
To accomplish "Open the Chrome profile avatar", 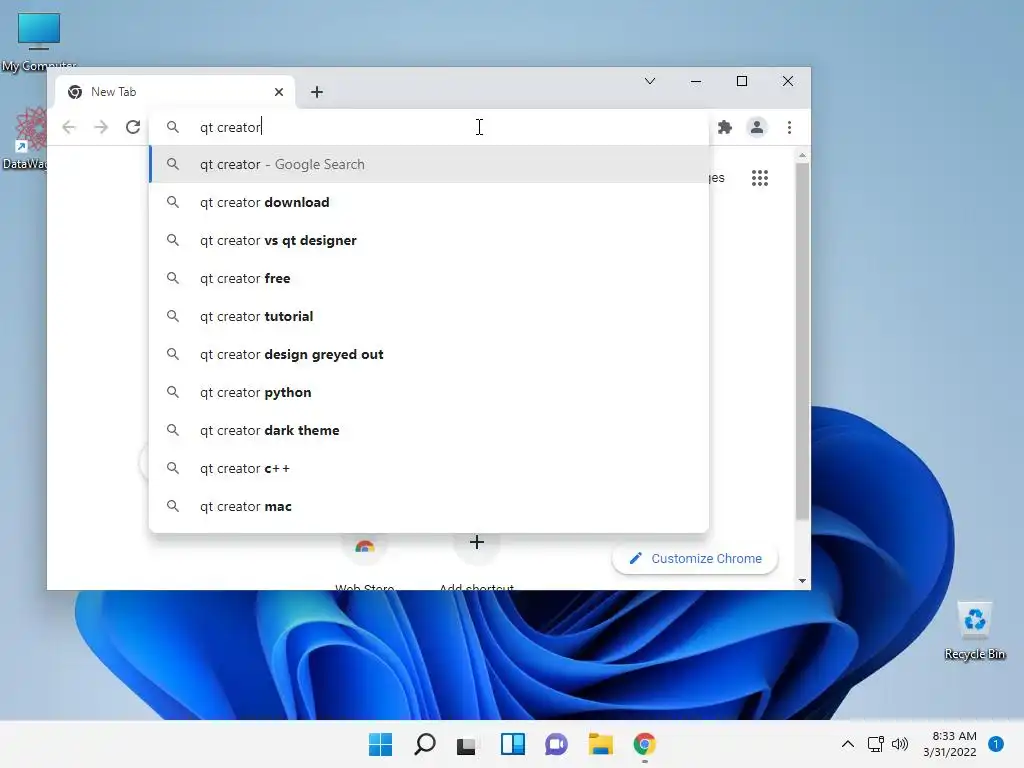I will (757, 127).
